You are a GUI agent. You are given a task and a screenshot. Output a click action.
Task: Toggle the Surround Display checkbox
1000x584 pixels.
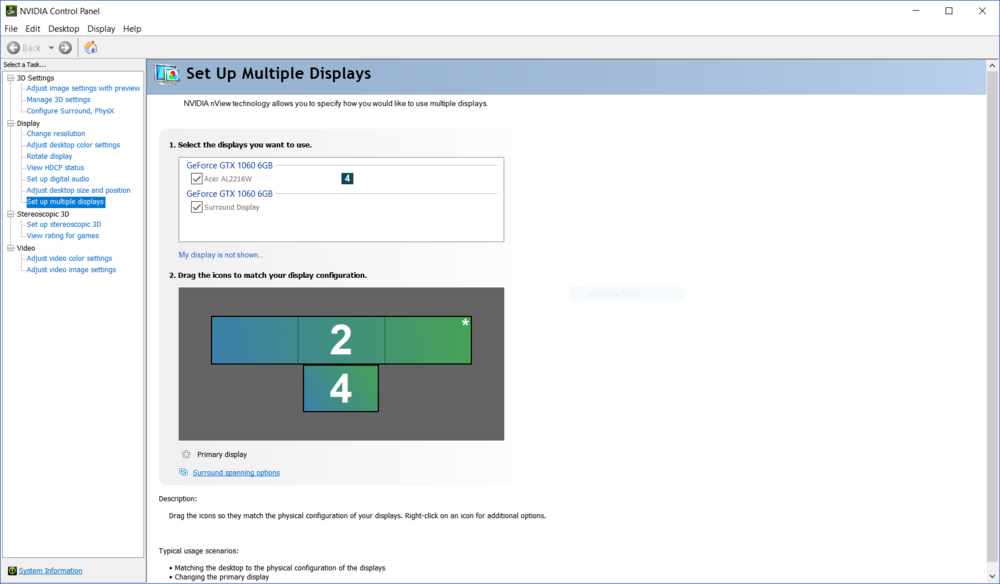[196, 207]
